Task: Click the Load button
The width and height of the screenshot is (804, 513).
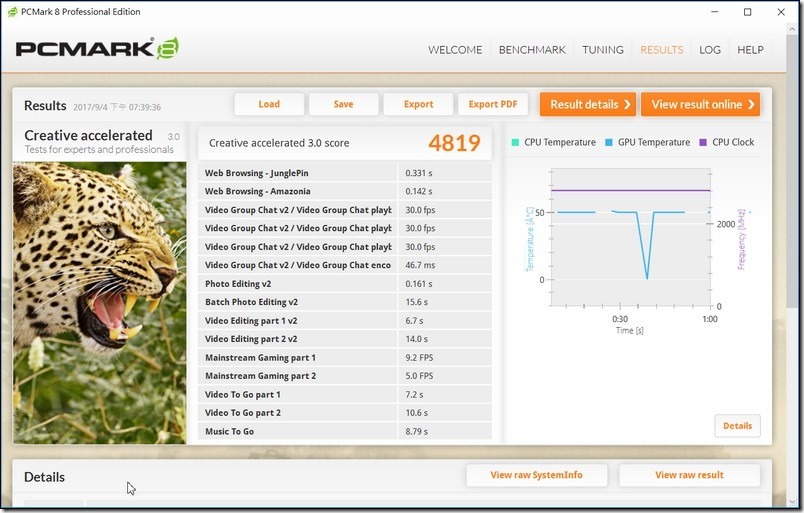Action: click(269, 104)
